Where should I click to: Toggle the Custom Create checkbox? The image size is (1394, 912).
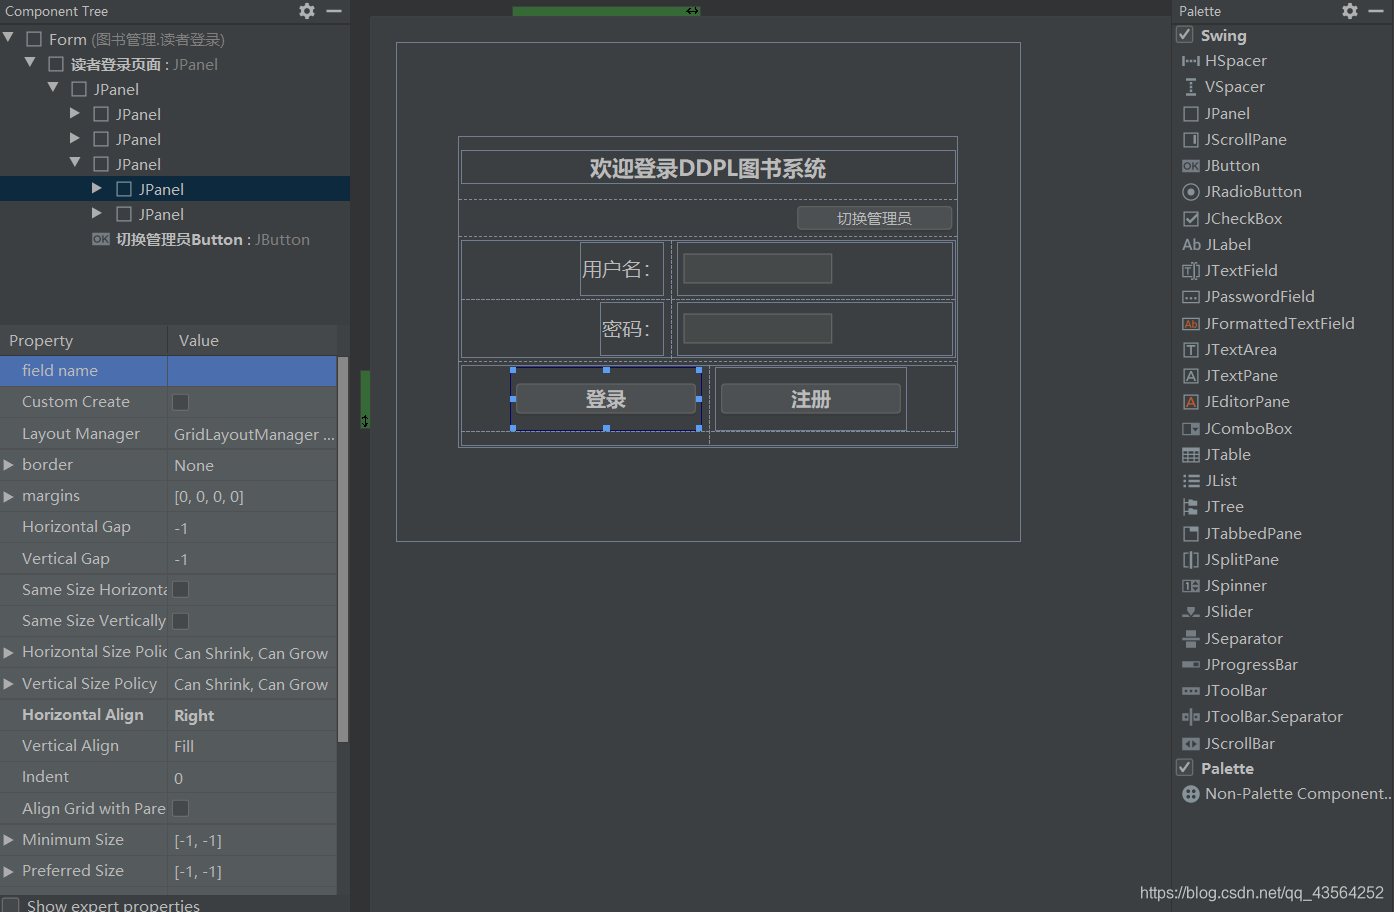(181, 402)
